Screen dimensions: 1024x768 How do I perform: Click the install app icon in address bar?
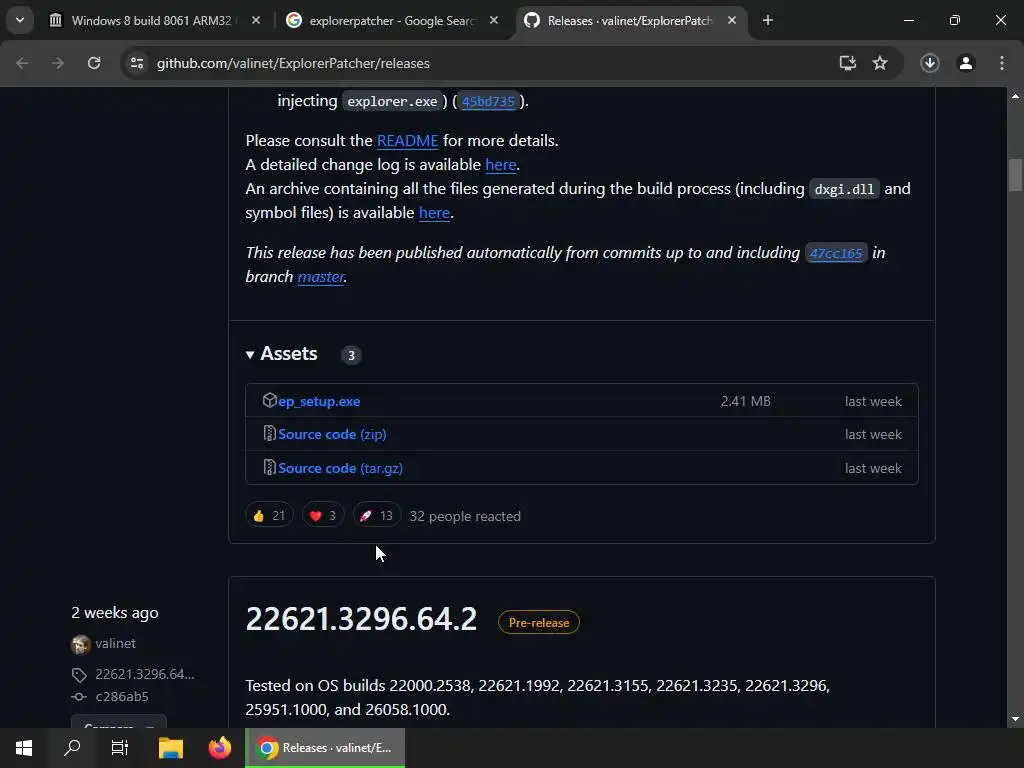coord(848,63)
